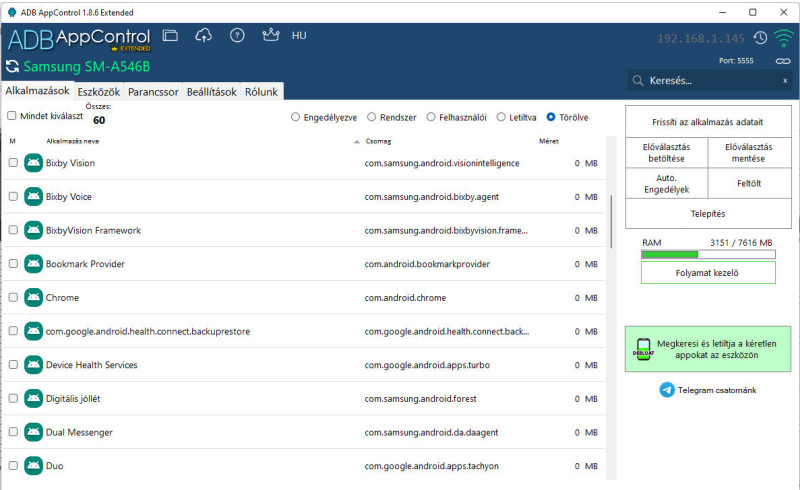Click the ADB AppControl logo
The width and height of the screenshot is (800, 490).
point(79,40)
